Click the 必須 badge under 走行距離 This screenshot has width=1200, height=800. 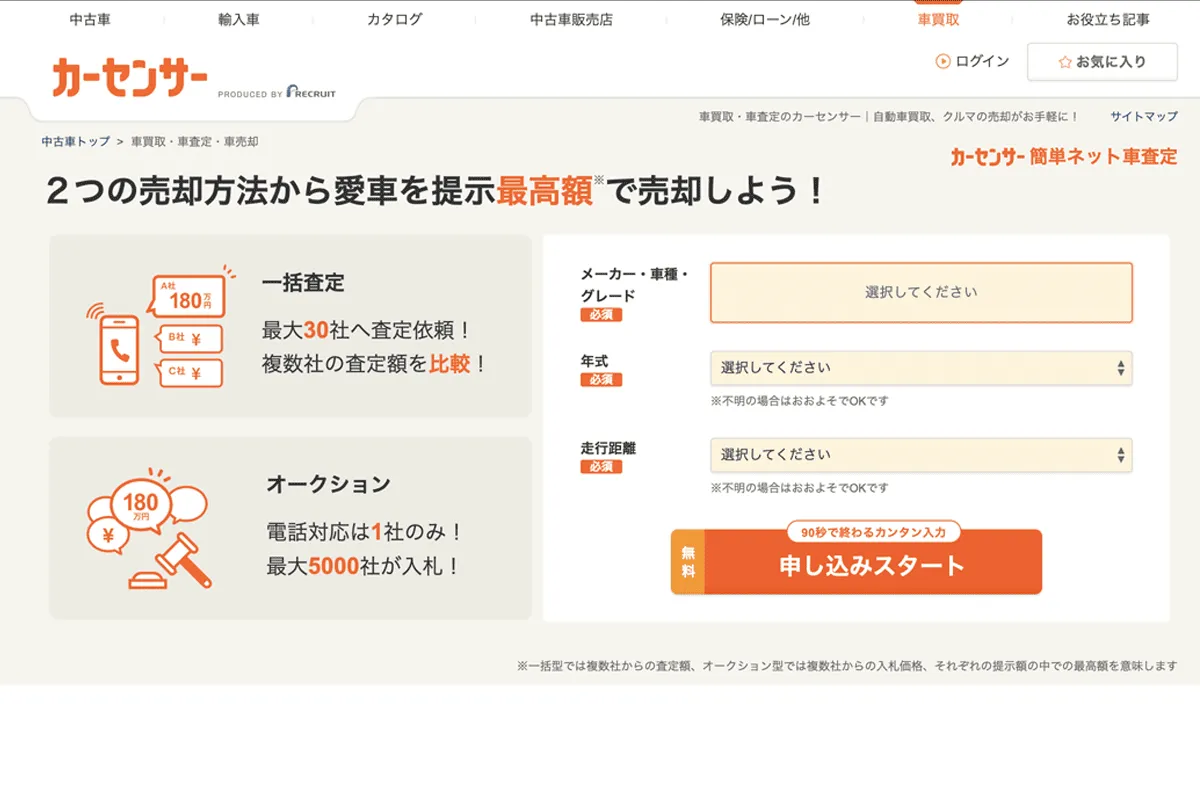(x=601, y=467)
